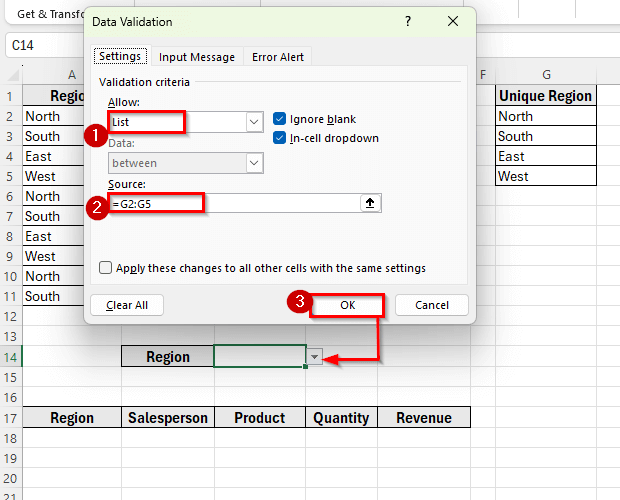Open the in-cell dropdown arrow at C14
This screenshot has width=620, height=500.
click(314, 357)
